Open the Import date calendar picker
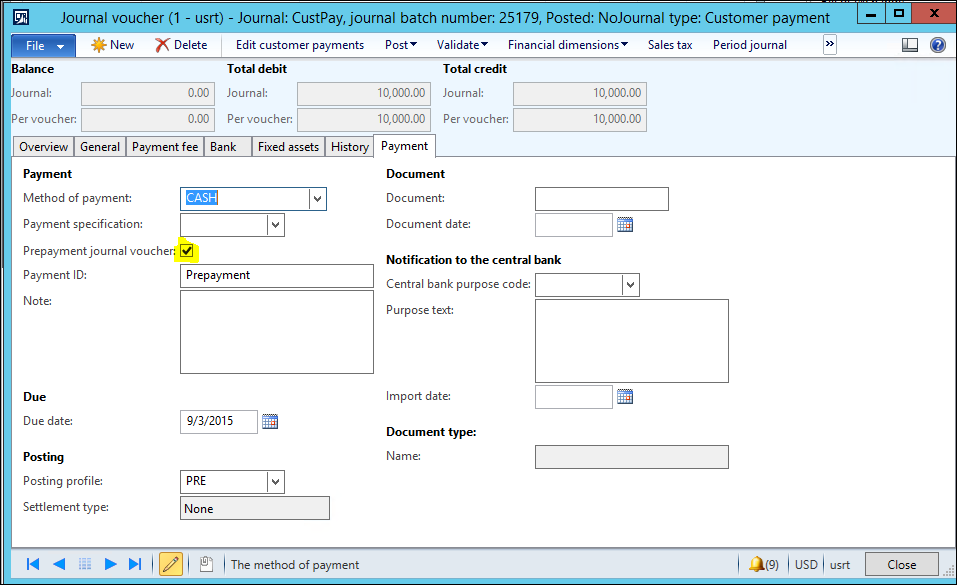Image resolution: width=957 pixels, height=585 pixels. (625, 397)
